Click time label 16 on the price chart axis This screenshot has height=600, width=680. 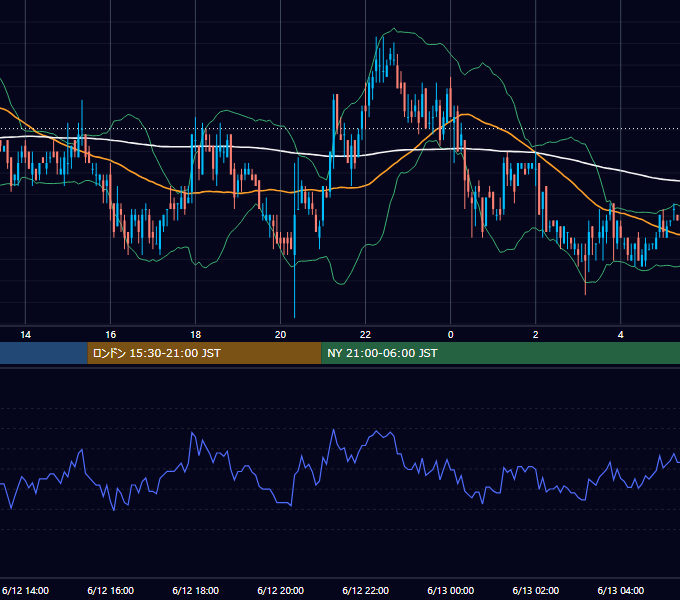coord(111,335)
